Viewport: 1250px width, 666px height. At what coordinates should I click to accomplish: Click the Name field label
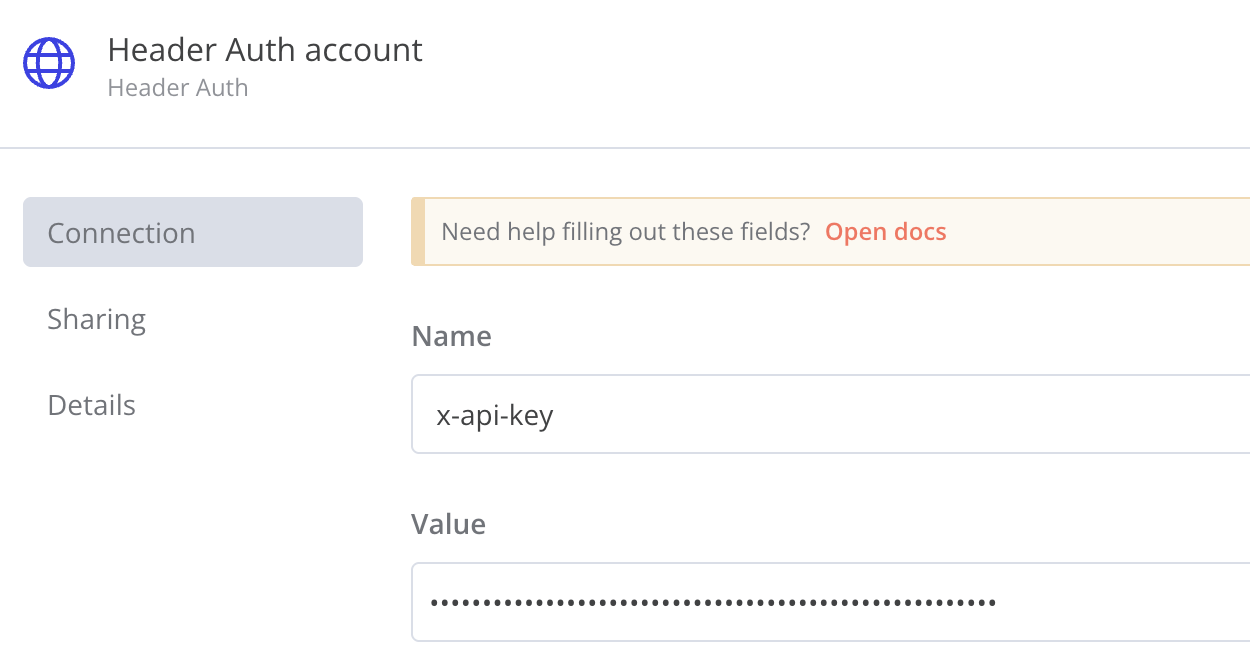coord(451,336)
